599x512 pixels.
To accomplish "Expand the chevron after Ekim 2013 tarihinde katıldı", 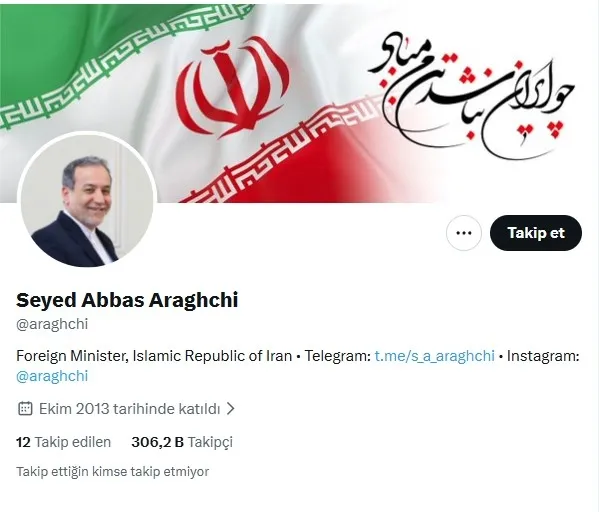I will pyautogui.click(x=230, y=408).
